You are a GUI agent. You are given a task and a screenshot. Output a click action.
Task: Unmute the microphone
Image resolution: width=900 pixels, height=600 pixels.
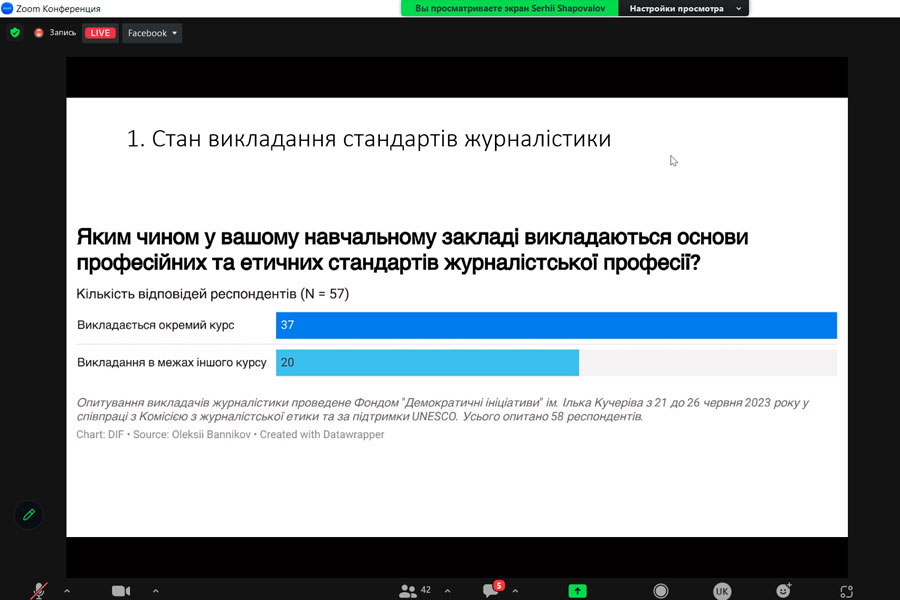click(38, 590)
